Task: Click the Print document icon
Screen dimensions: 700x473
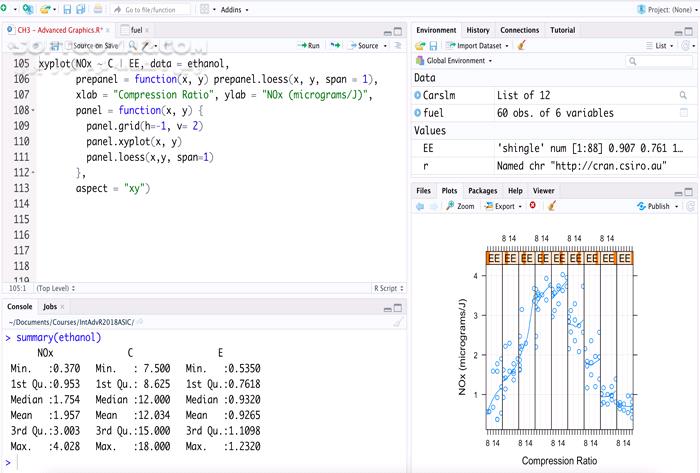Action: point(98,9)
